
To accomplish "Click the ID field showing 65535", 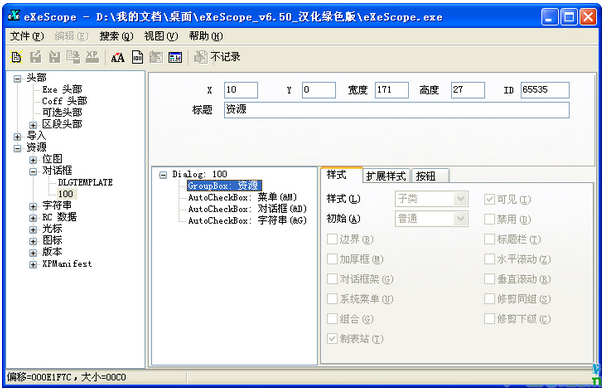I will [545, 90].
